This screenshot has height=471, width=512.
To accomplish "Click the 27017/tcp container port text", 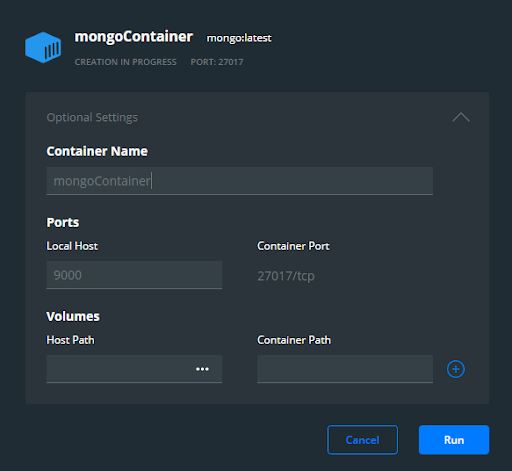I will click(x=286, y=276).
